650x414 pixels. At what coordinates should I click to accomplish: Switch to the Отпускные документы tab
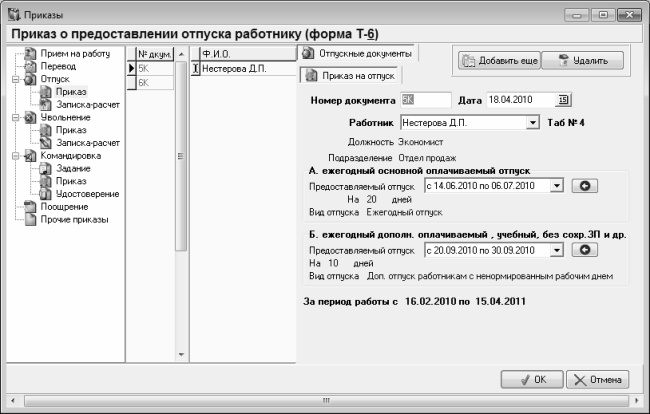(357, 52)
